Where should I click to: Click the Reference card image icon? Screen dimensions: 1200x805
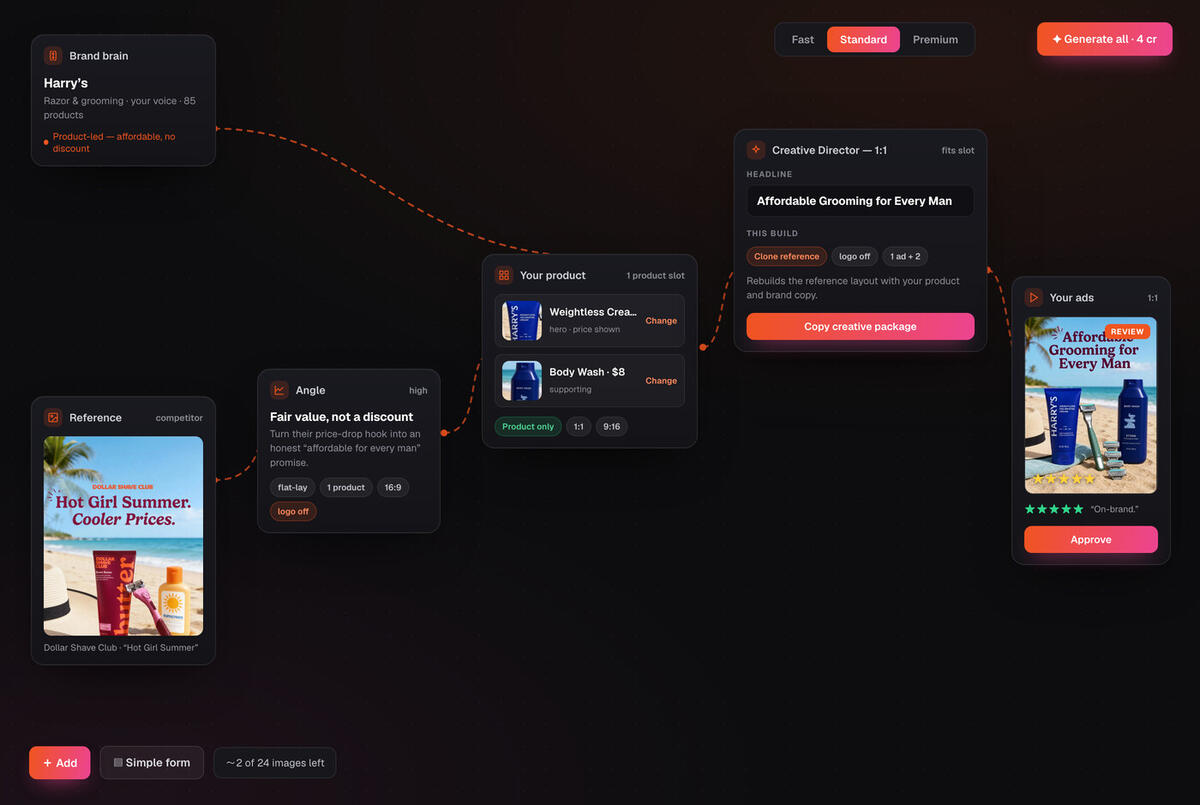click(x=53, y=418)
